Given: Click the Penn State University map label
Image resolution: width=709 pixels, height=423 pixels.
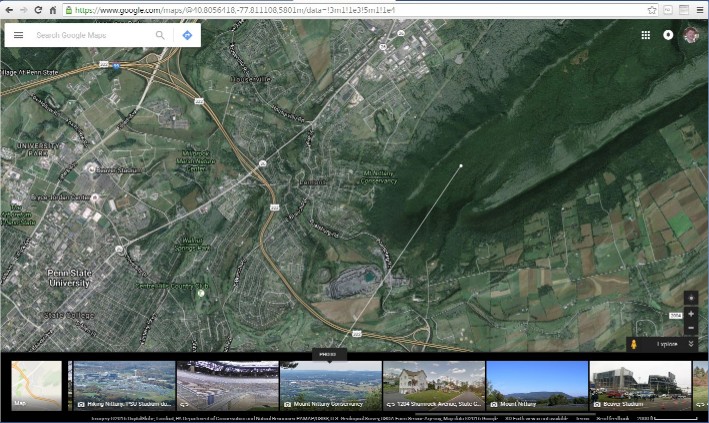Looking at the screenshot, I should (x=70, y=278).
